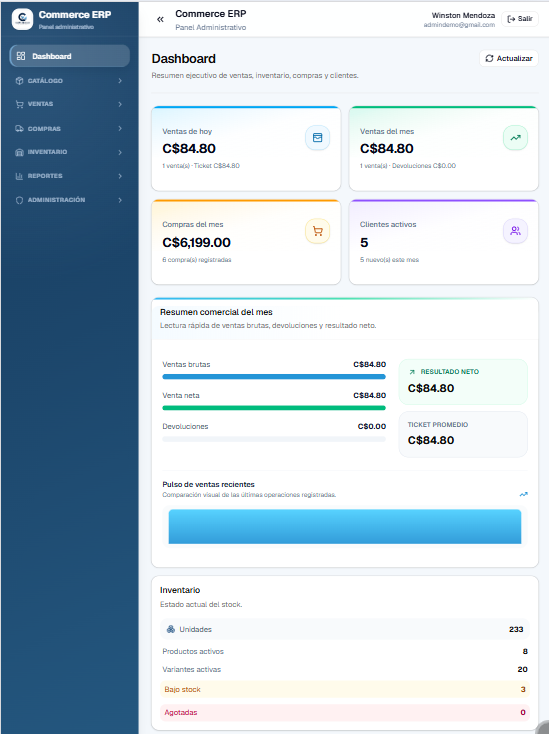
Task: Click the Bajo stock row
Action: [x=345, y=690]
